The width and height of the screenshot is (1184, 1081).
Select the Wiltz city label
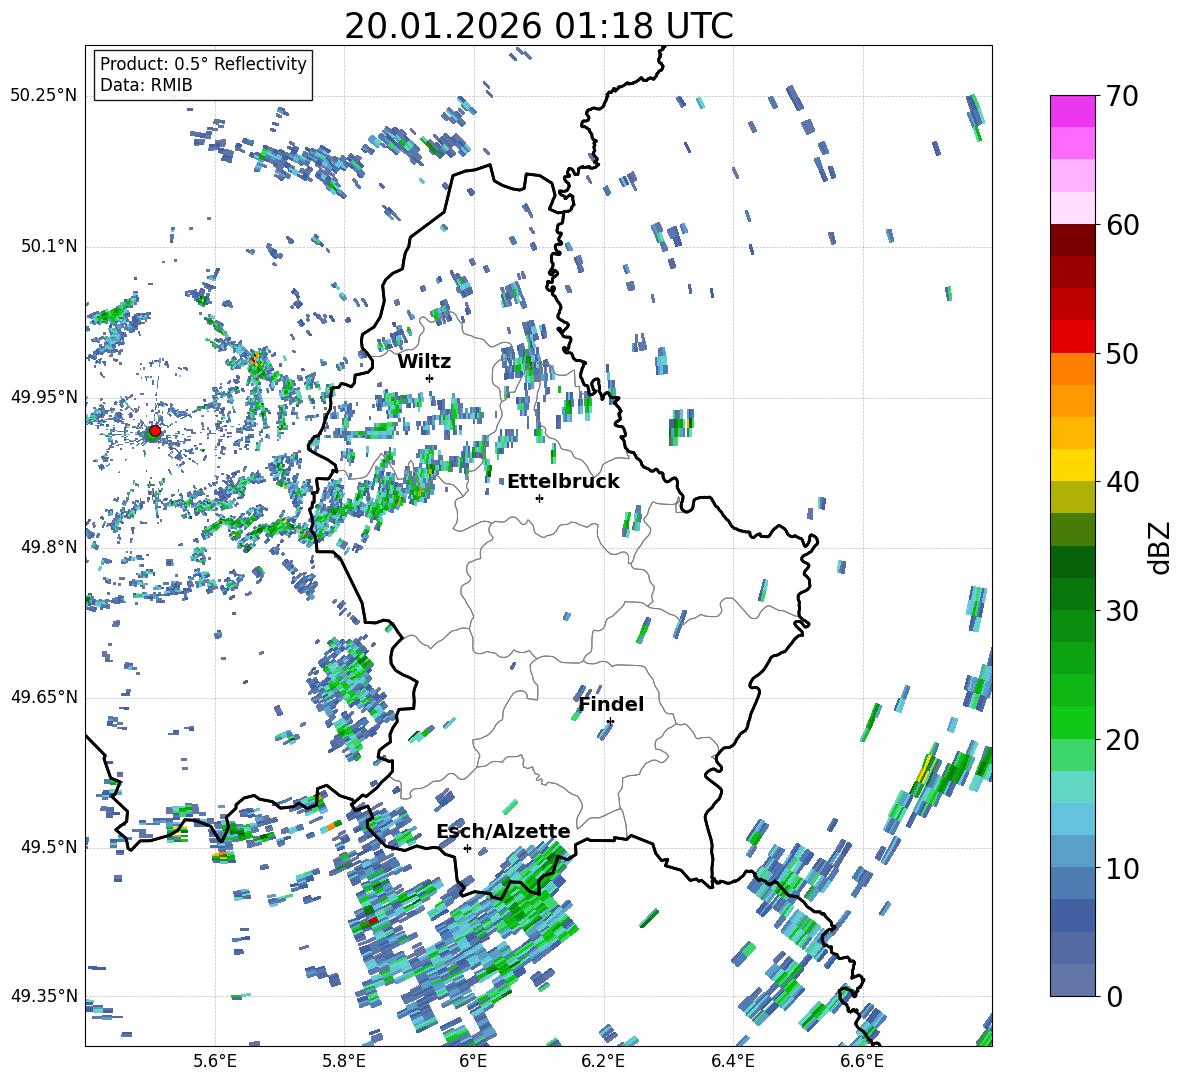(424, 361)
